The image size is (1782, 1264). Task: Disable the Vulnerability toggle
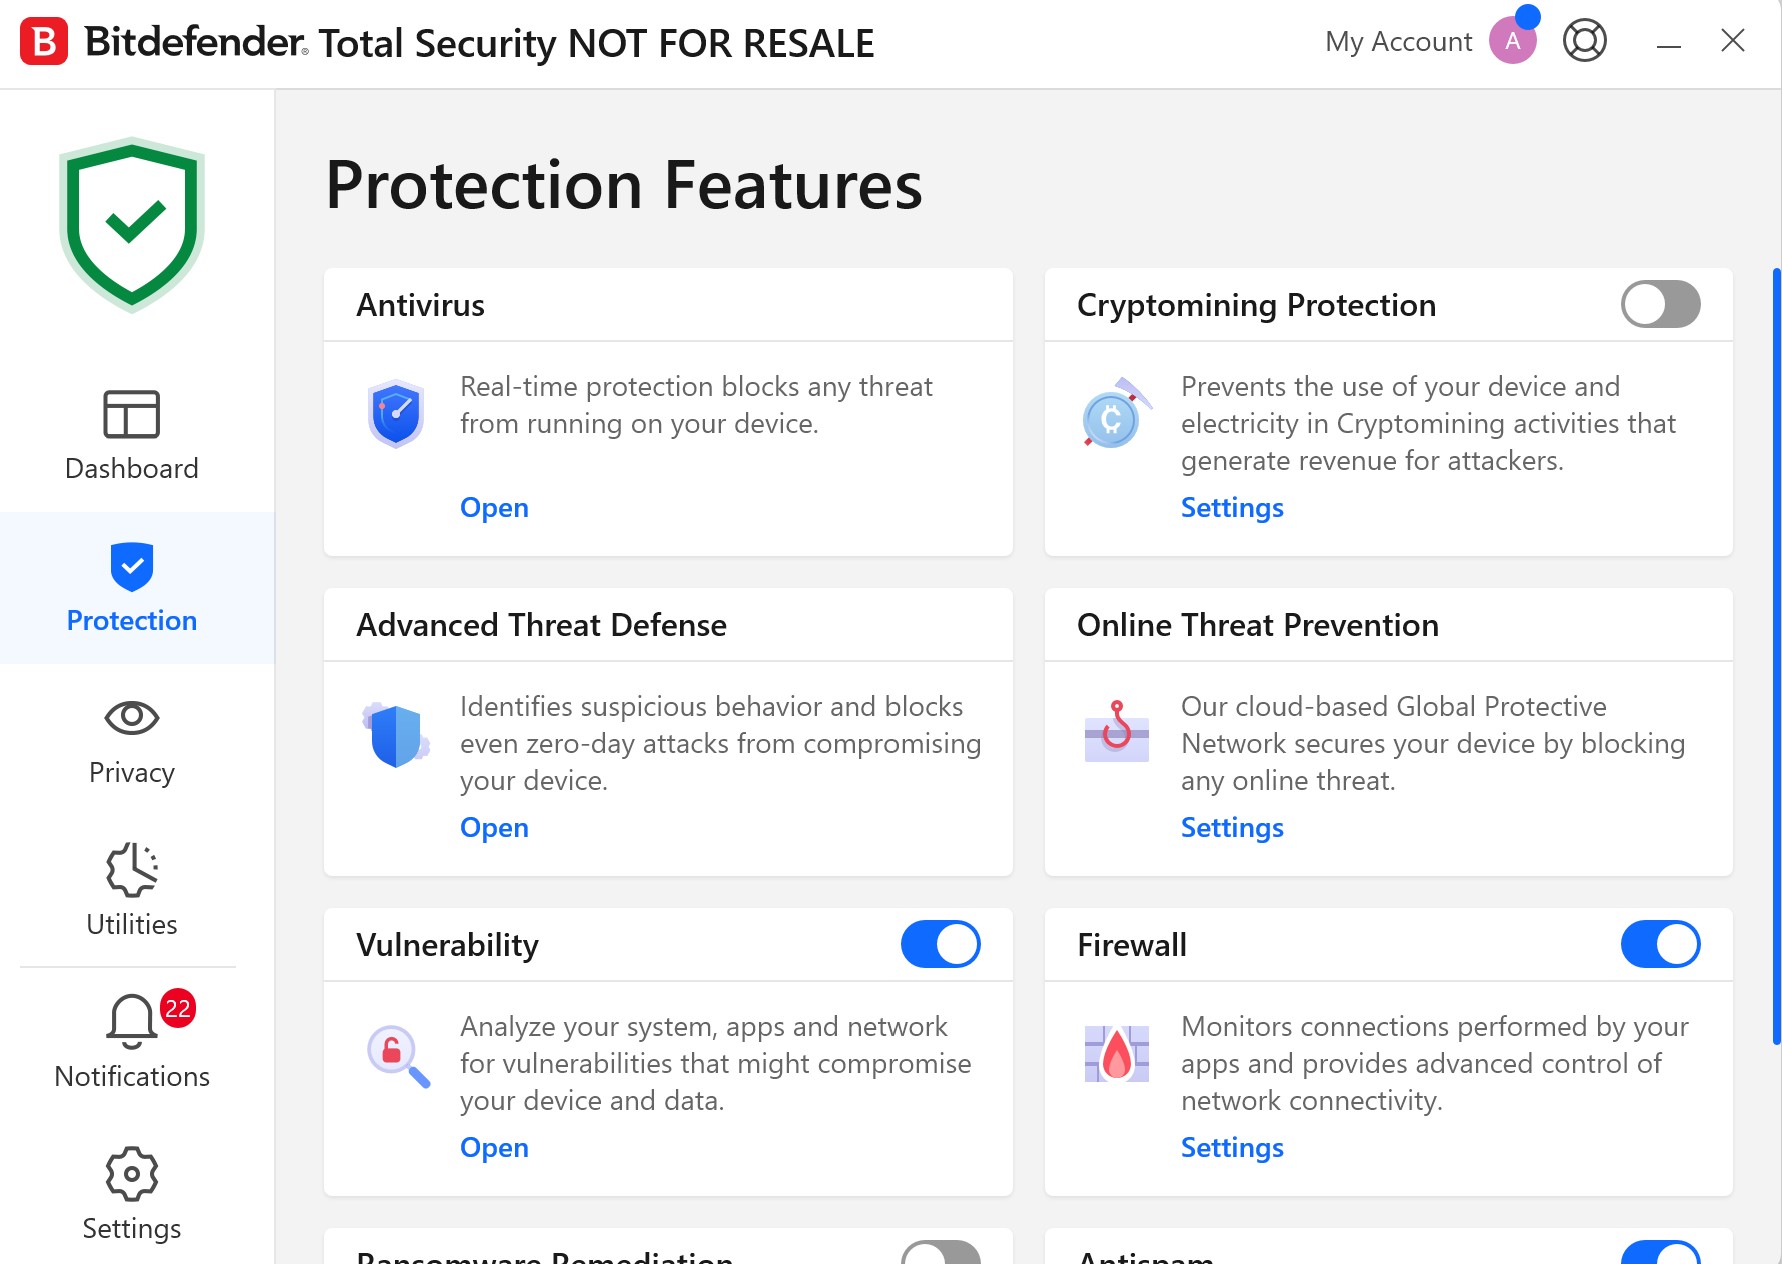[940, 944]
